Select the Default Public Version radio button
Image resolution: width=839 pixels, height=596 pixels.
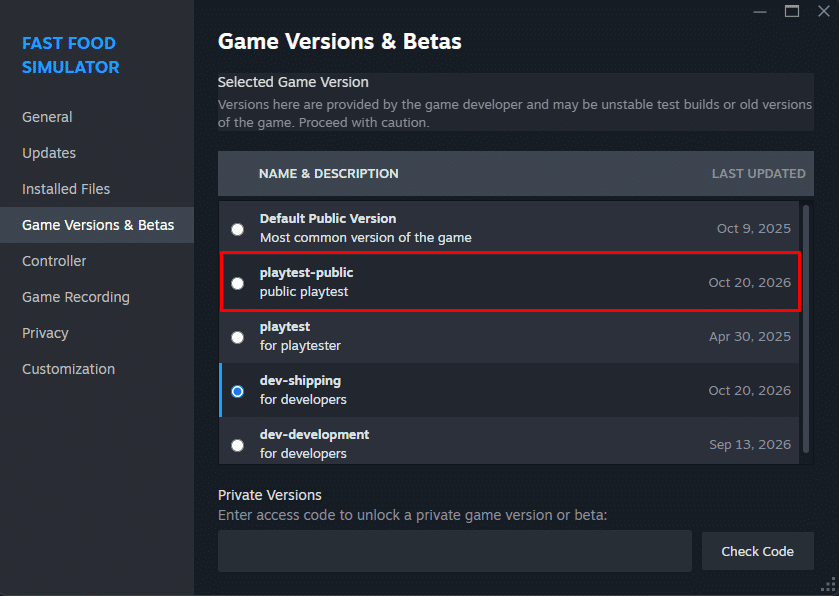[x=238, y=230]
